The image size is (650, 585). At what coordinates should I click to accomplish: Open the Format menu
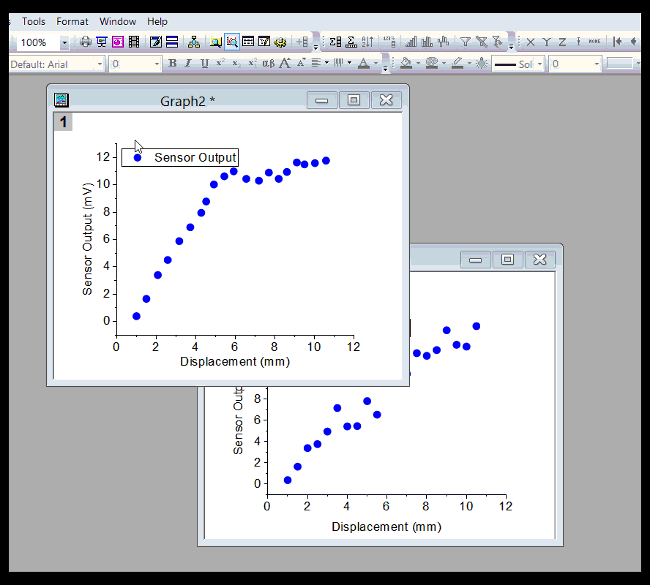click(72, 21)
